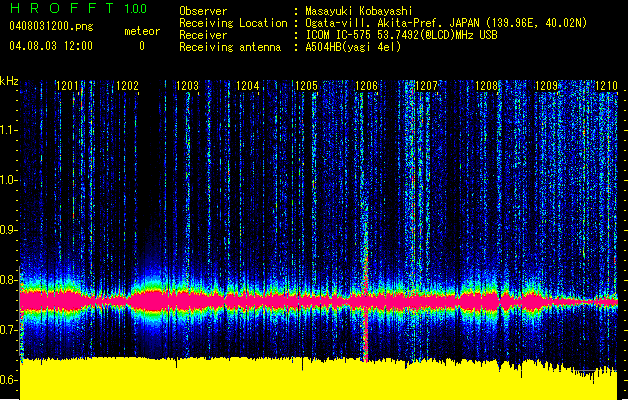Click the 1.0 kHz frequency axis label
The image size is (629, 400).
pos(9,180)
